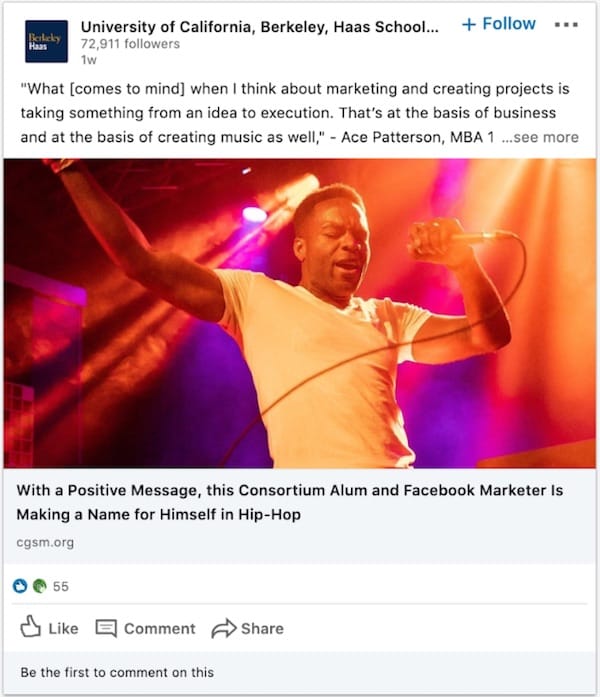The width and height of the screenshot is (600, 697).
Task: Click the cgsm.org source link
Action: [x=45, y=542]
